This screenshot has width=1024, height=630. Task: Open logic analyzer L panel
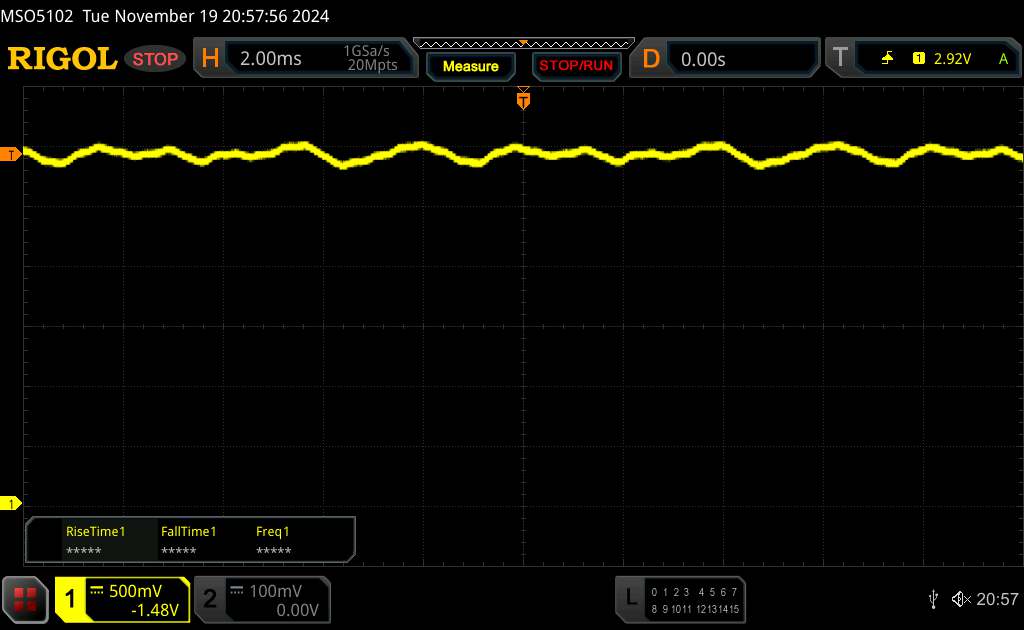[630, 598]
